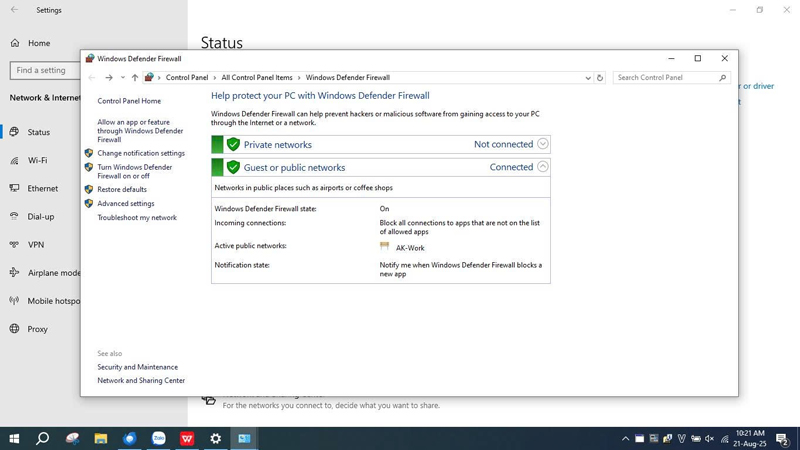Click the chevron after the address bar firewall icon

tap(159, 78)
